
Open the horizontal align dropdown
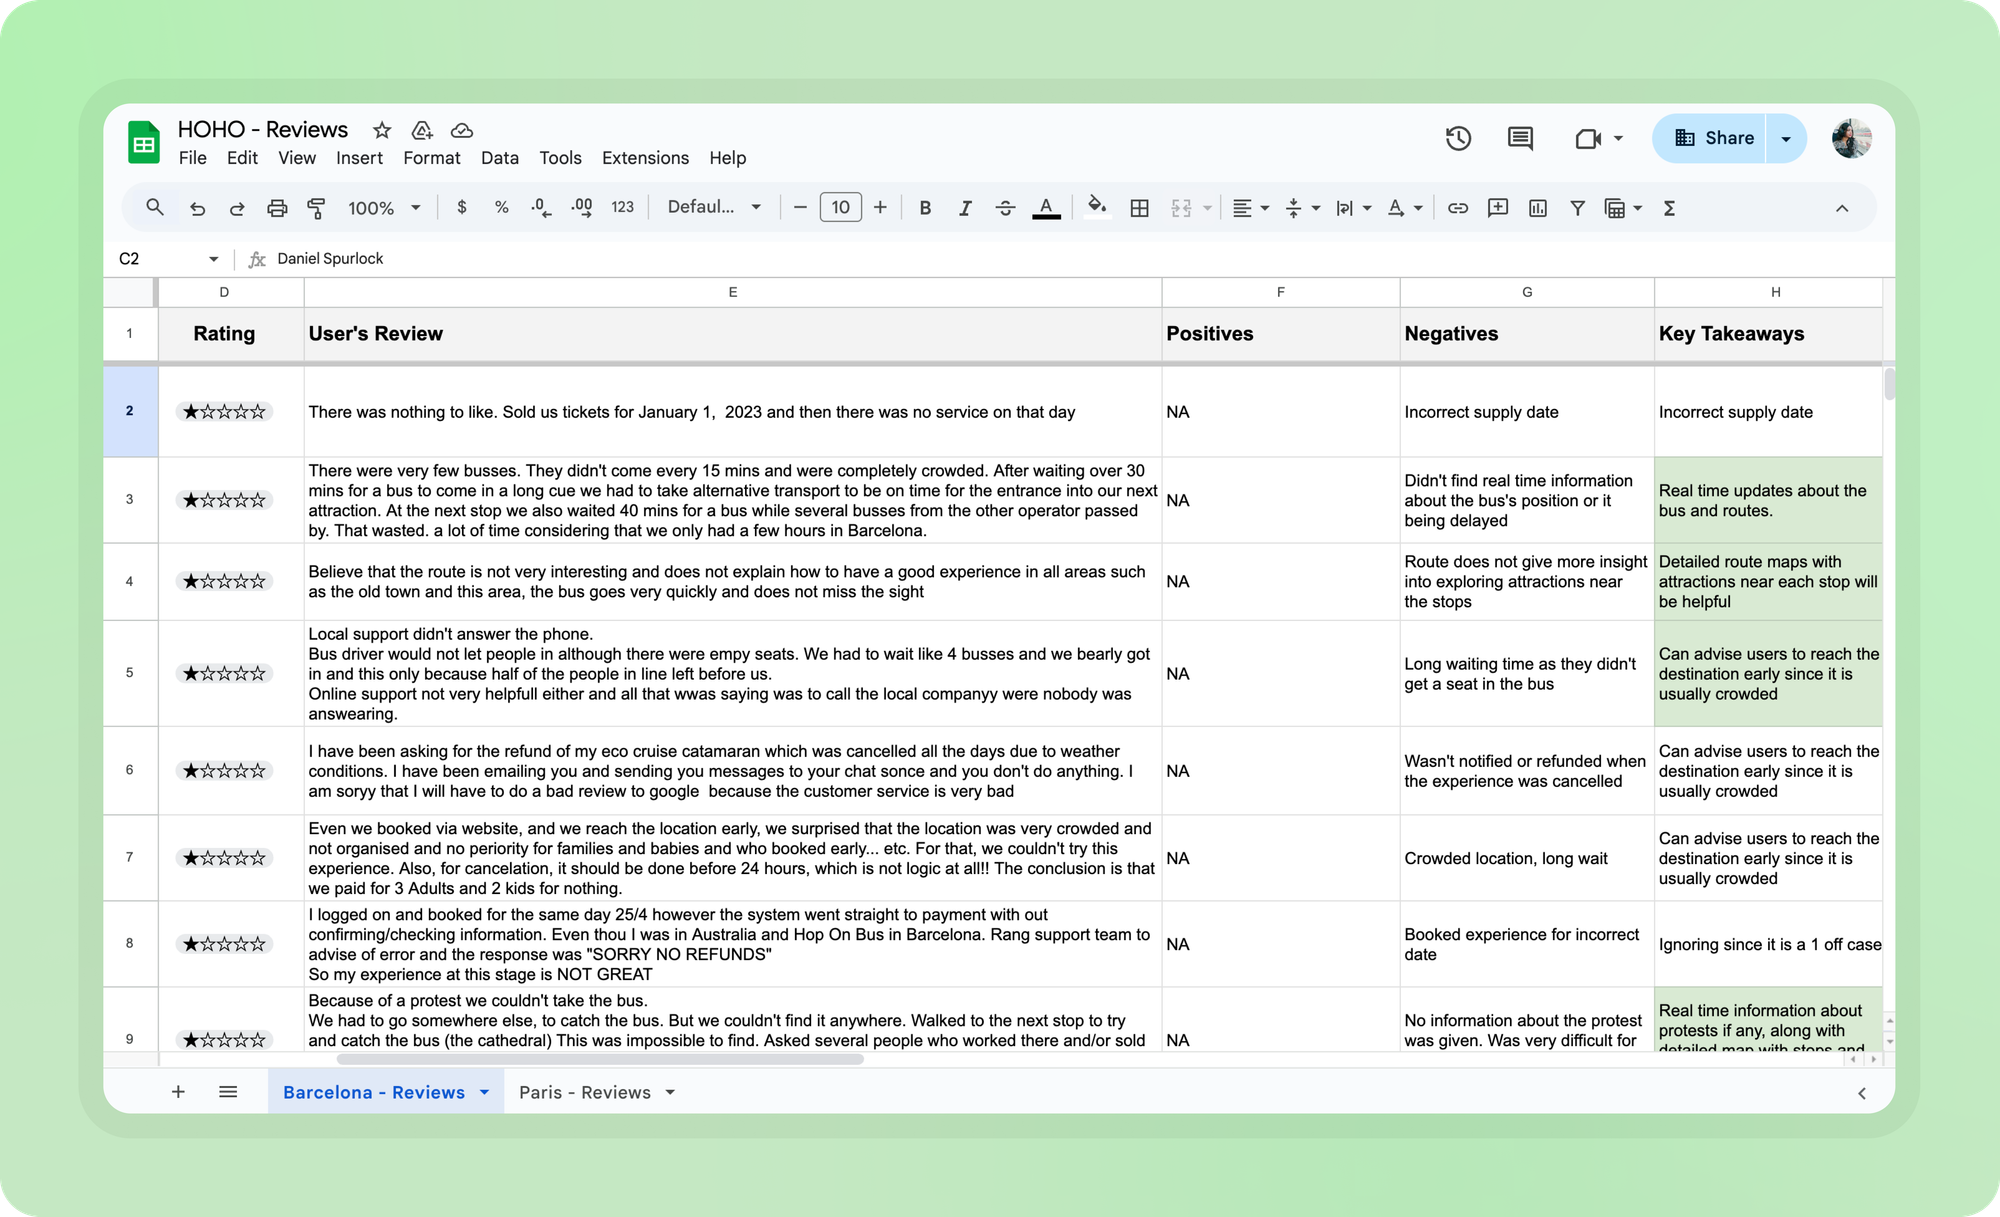pos(1250,208)
